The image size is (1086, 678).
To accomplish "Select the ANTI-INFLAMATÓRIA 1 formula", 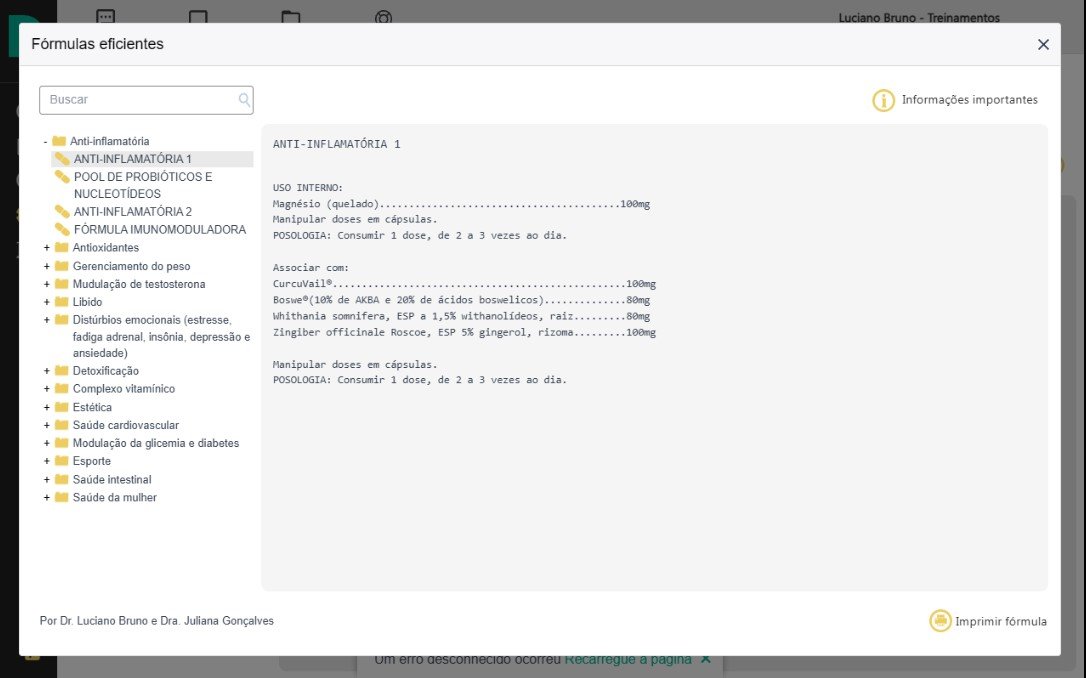I will [132, 159].
